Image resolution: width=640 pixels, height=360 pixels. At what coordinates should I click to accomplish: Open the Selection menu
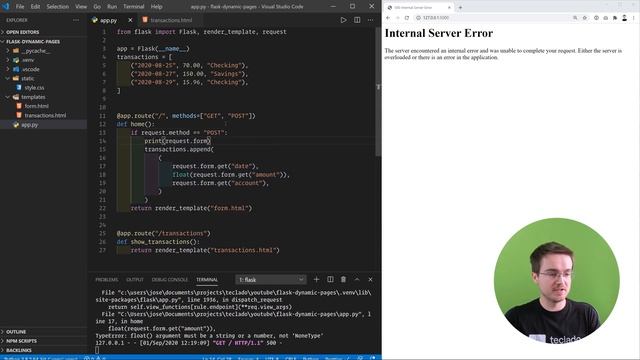click(x=58, y=7)
